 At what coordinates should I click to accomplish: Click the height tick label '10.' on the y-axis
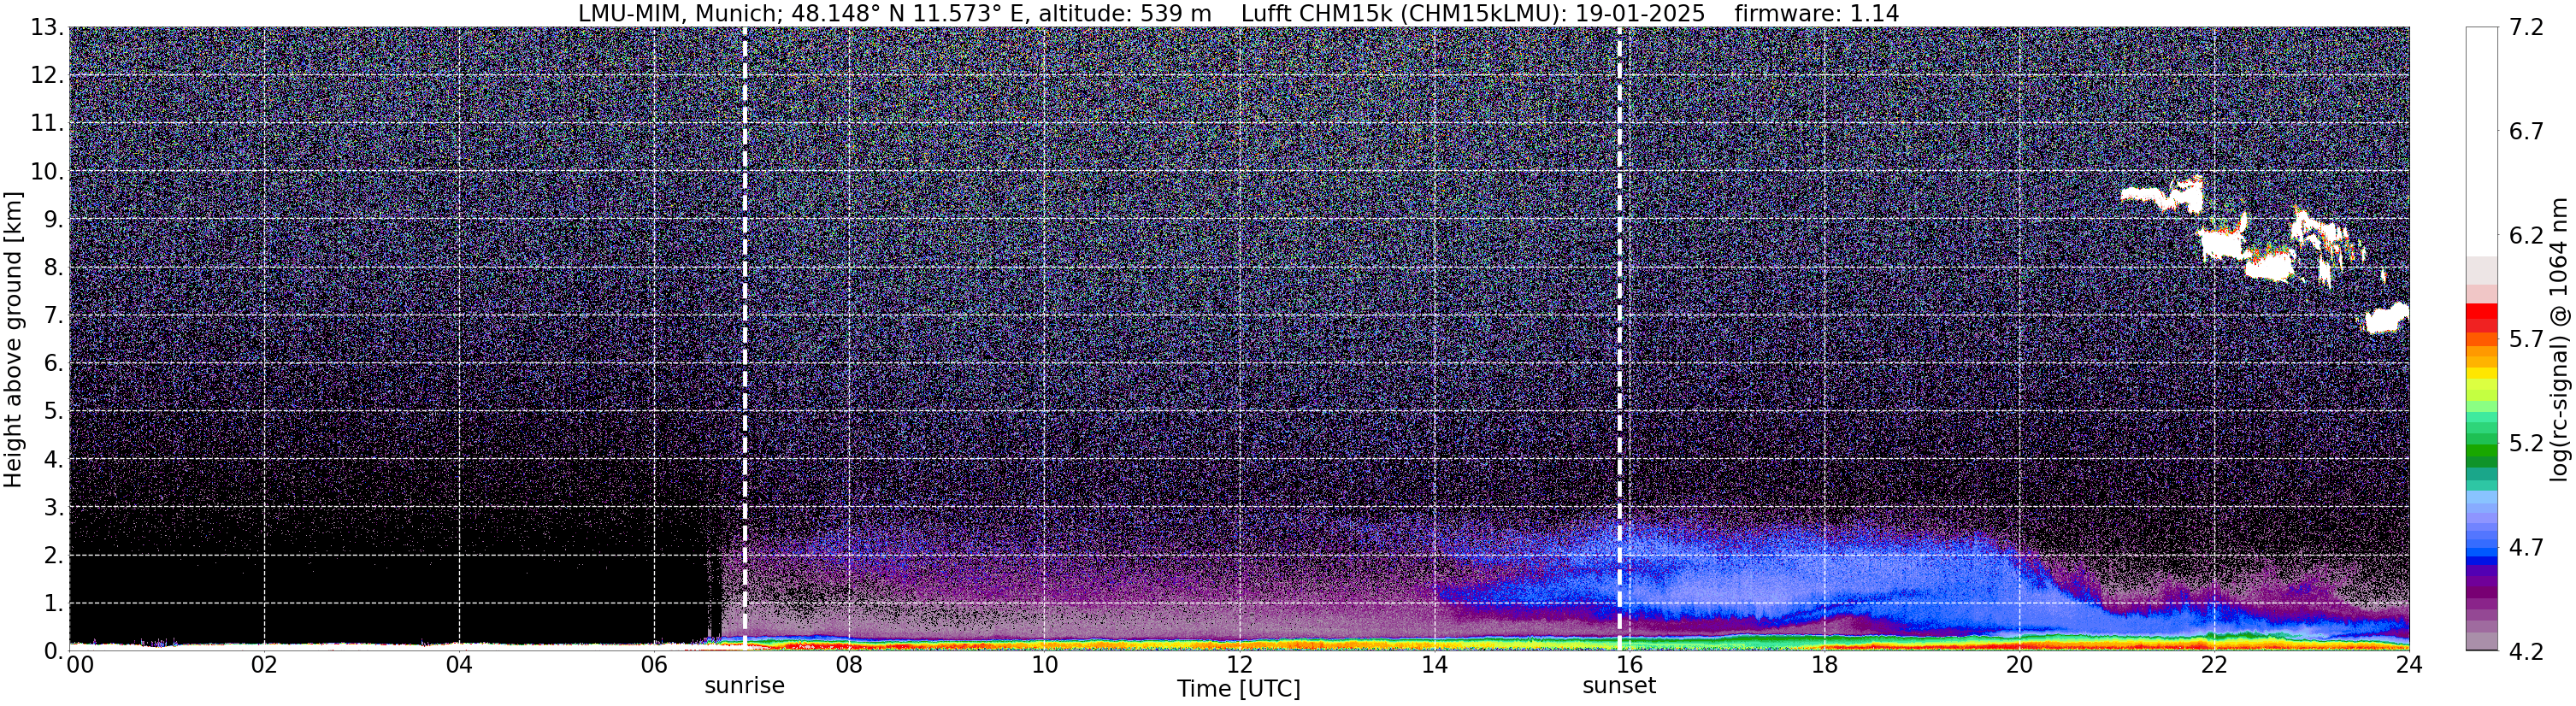47,172
